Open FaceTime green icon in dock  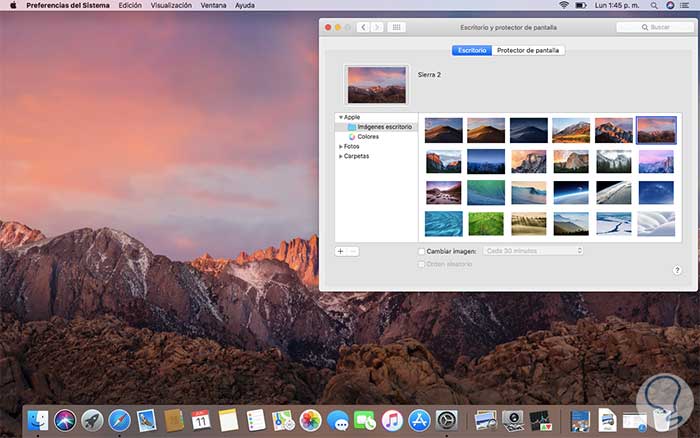pos(365,421)
